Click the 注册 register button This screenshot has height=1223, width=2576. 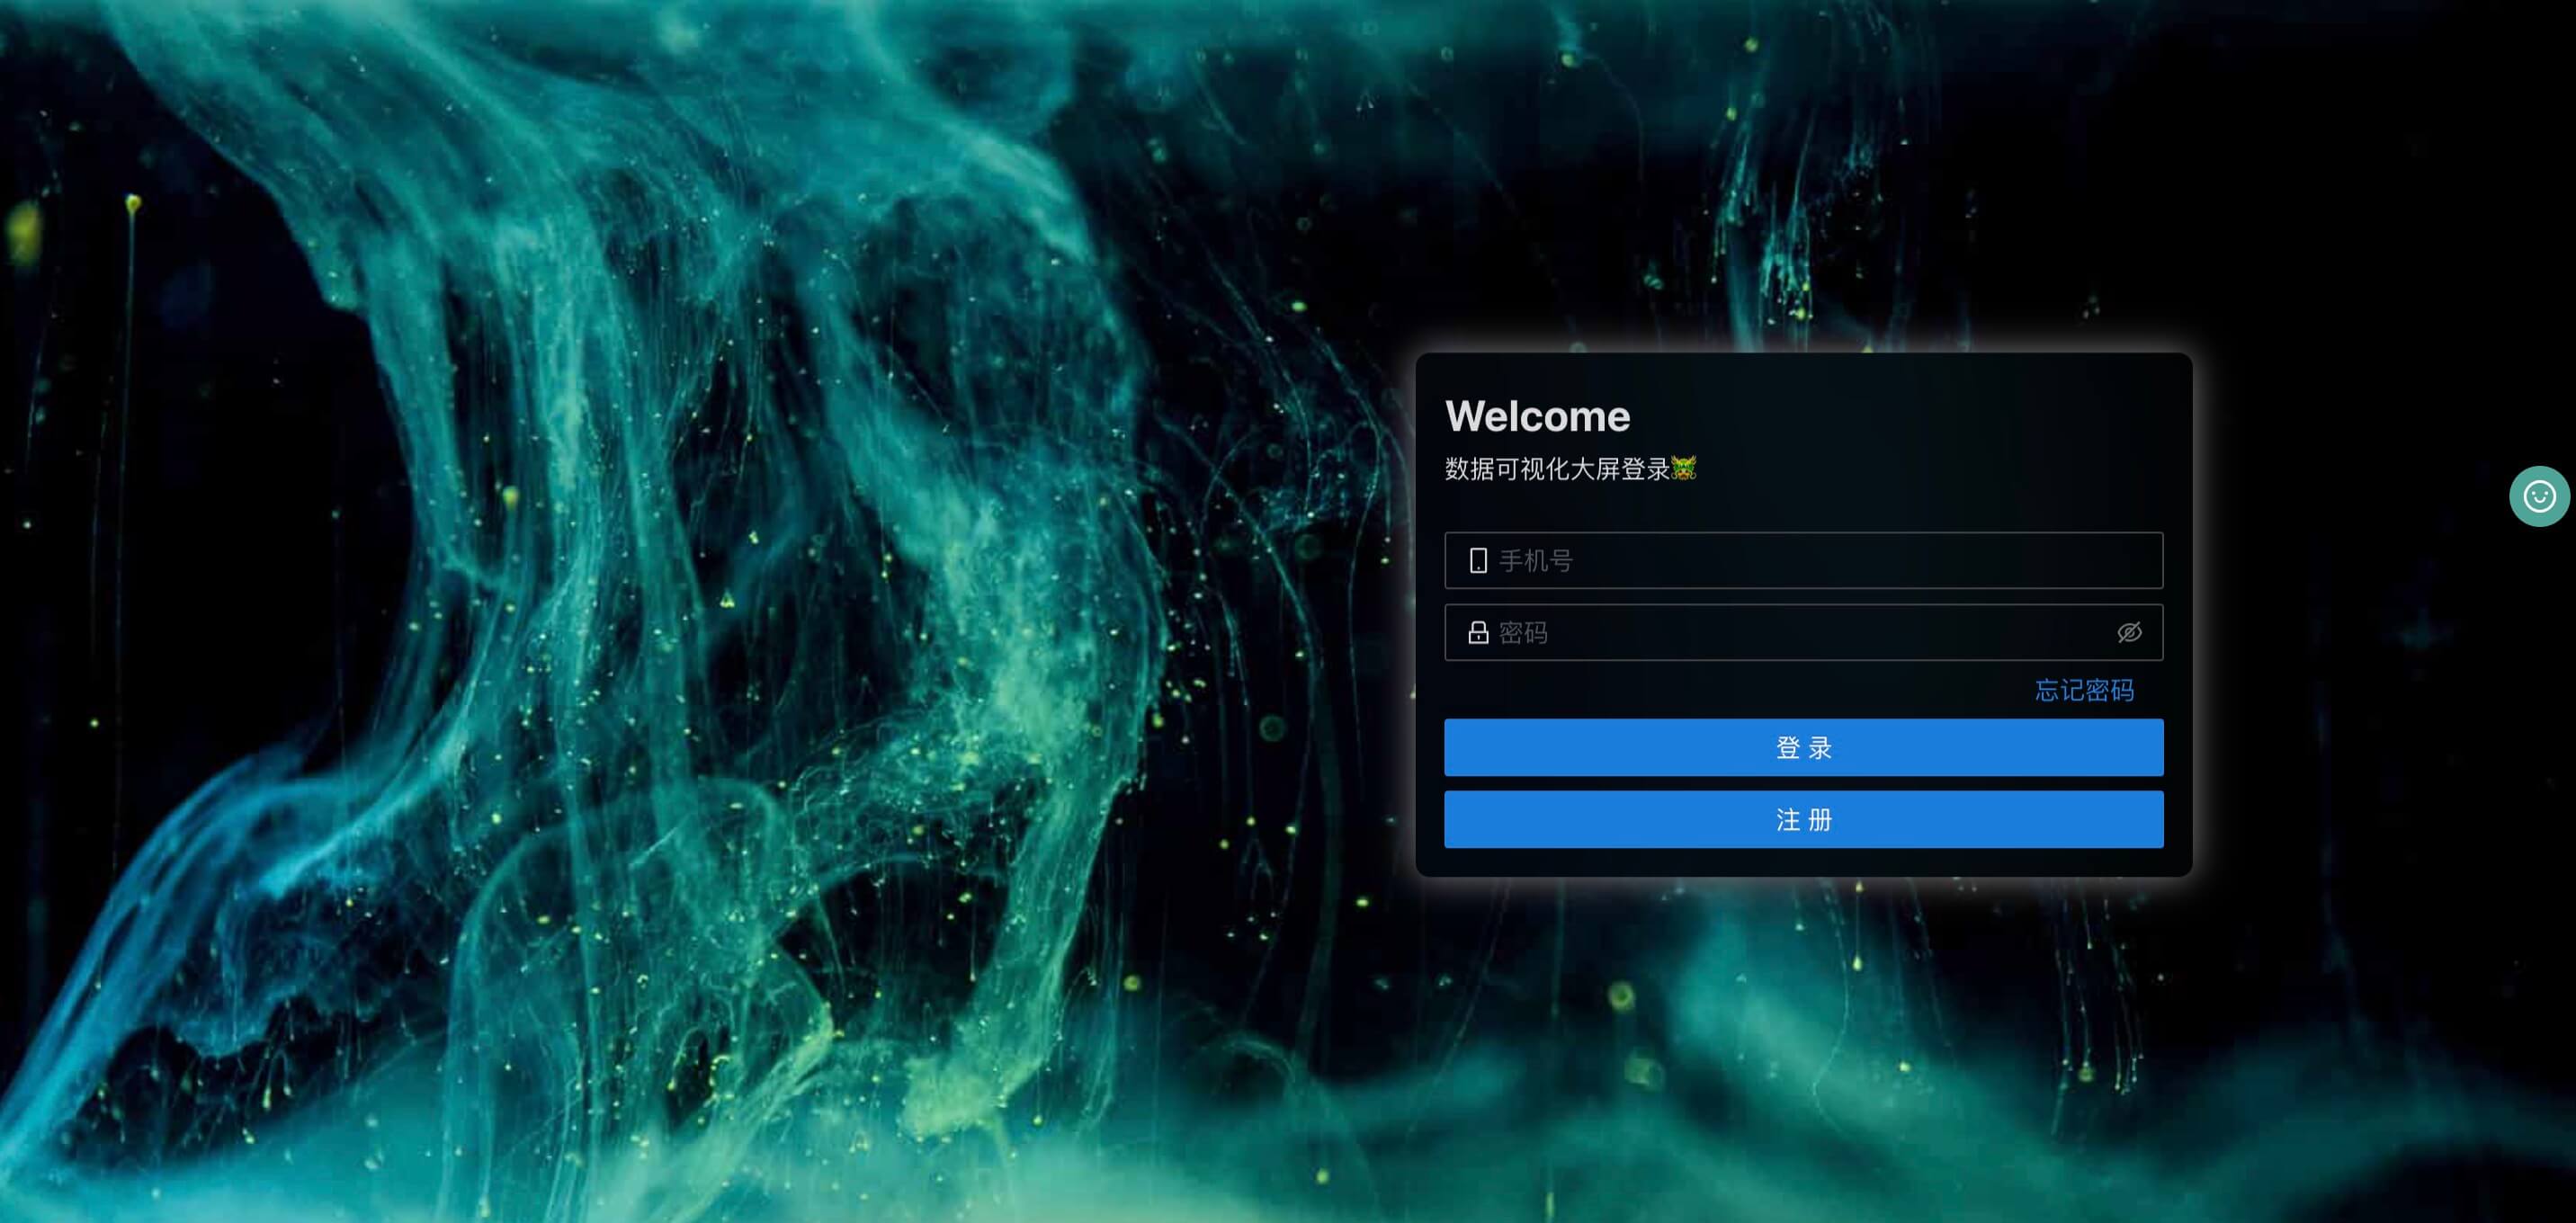tap(1803, 820)
